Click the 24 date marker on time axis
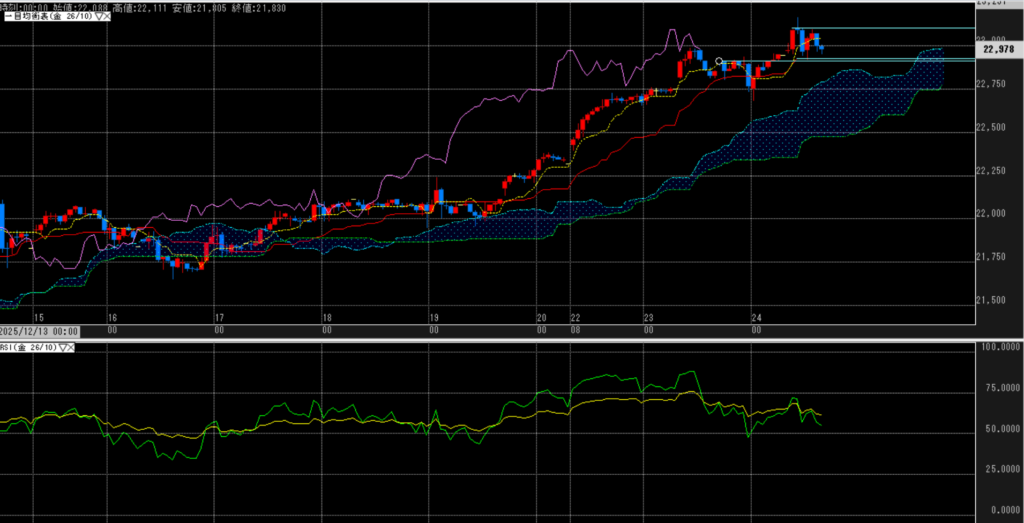1024x523 pixels. click(x=756, y=316)
